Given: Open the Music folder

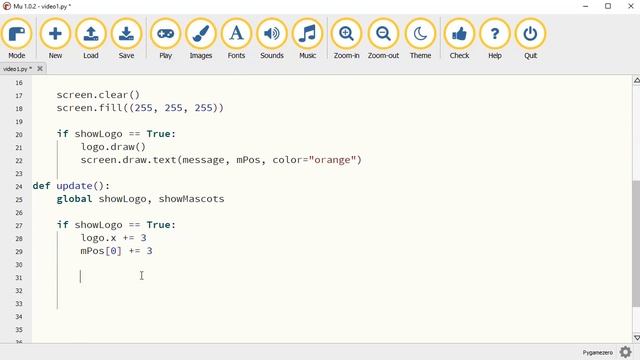Looking at the screenshot, I should pos(307,39).
